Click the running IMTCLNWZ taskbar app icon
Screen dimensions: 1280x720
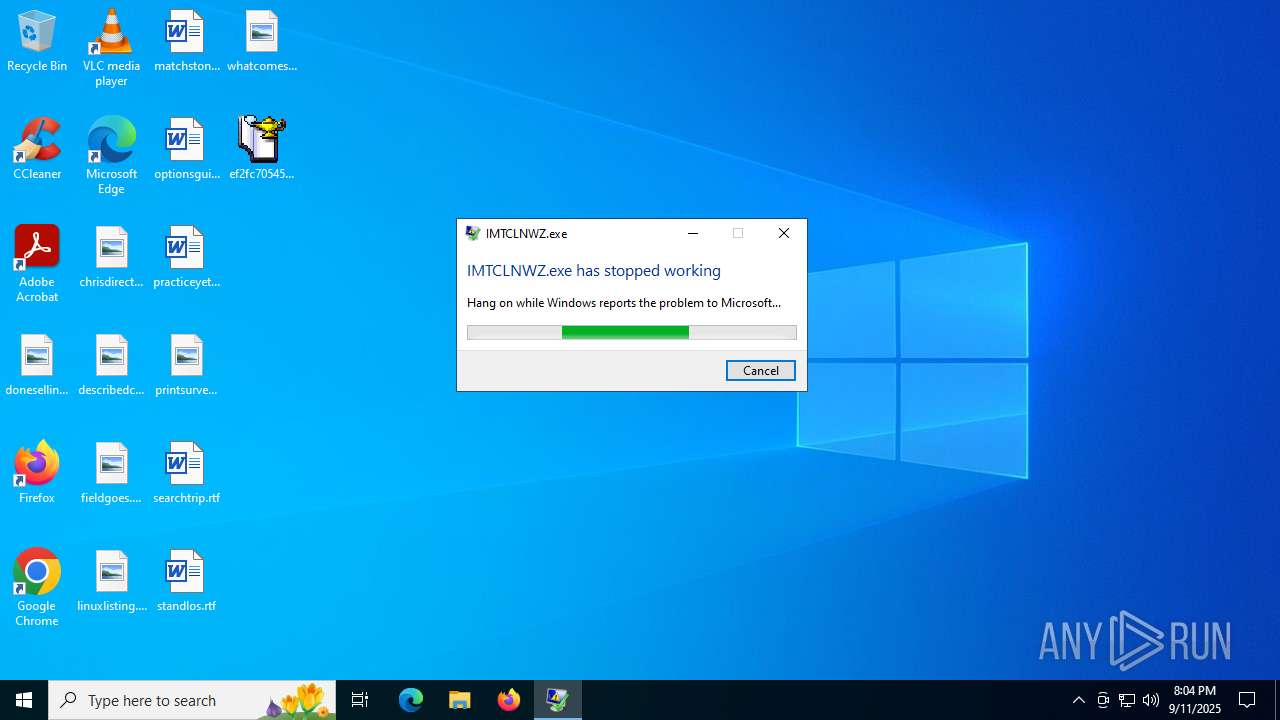tap(558, 700)
